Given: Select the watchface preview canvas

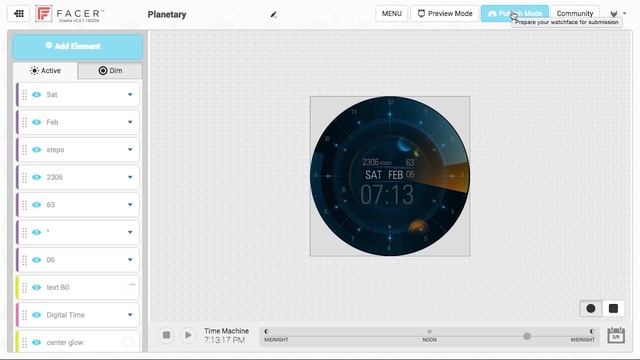Looking at the screenshot, I should (x=390, y=176).
